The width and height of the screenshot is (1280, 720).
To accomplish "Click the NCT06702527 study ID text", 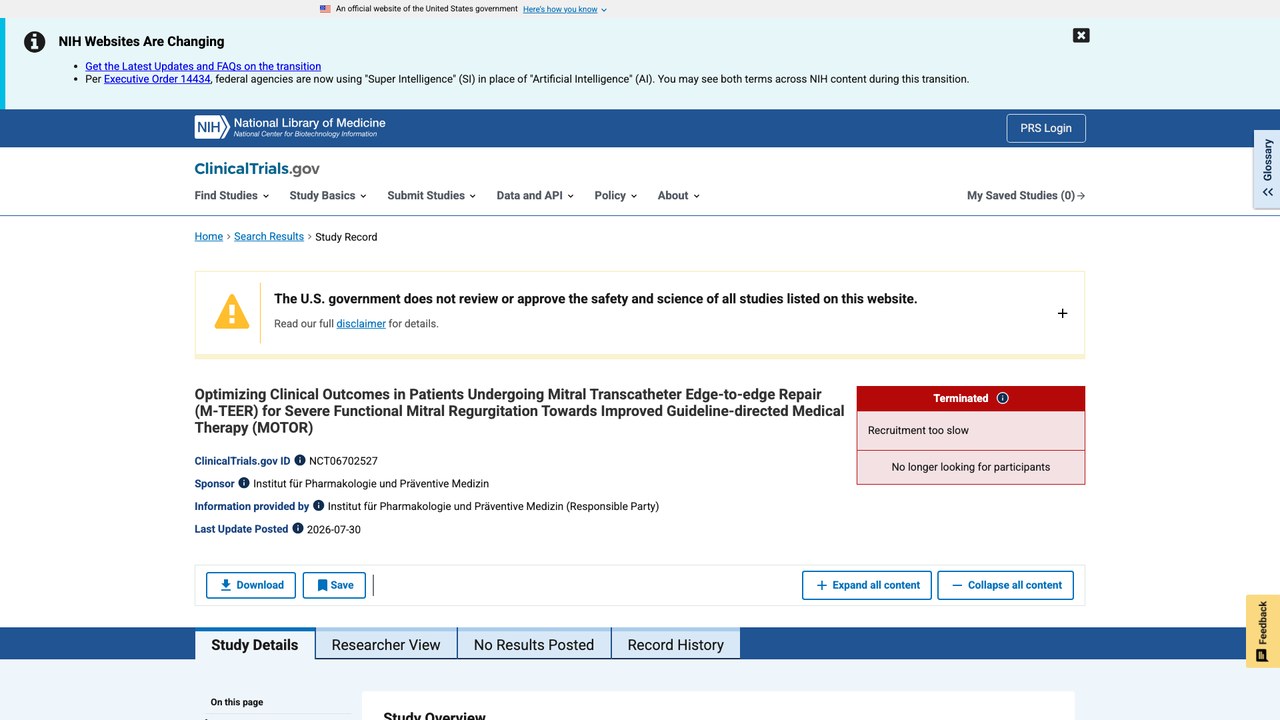I will click(x=343, y=461).
